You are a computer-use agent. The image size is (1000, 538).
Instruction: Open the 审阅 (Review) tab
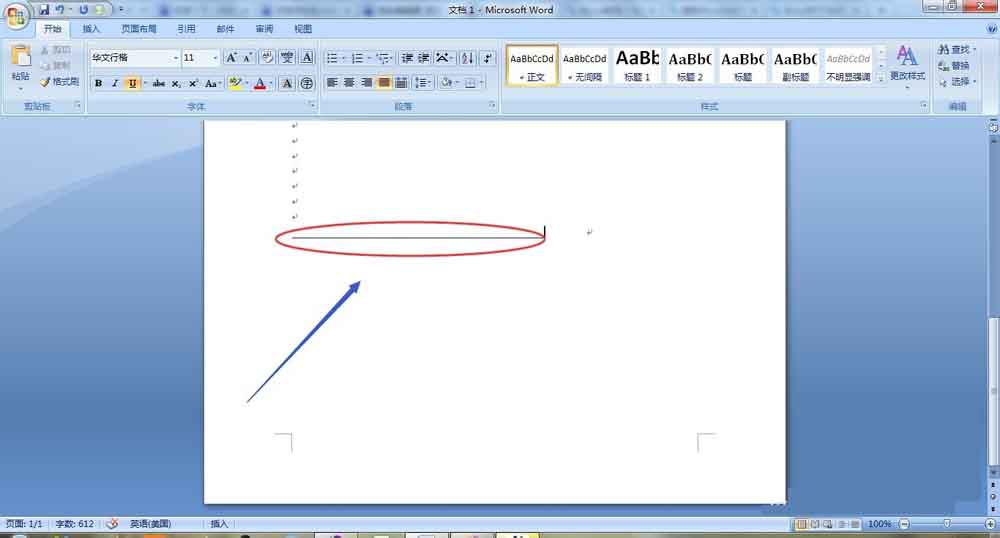coord(264,29)
